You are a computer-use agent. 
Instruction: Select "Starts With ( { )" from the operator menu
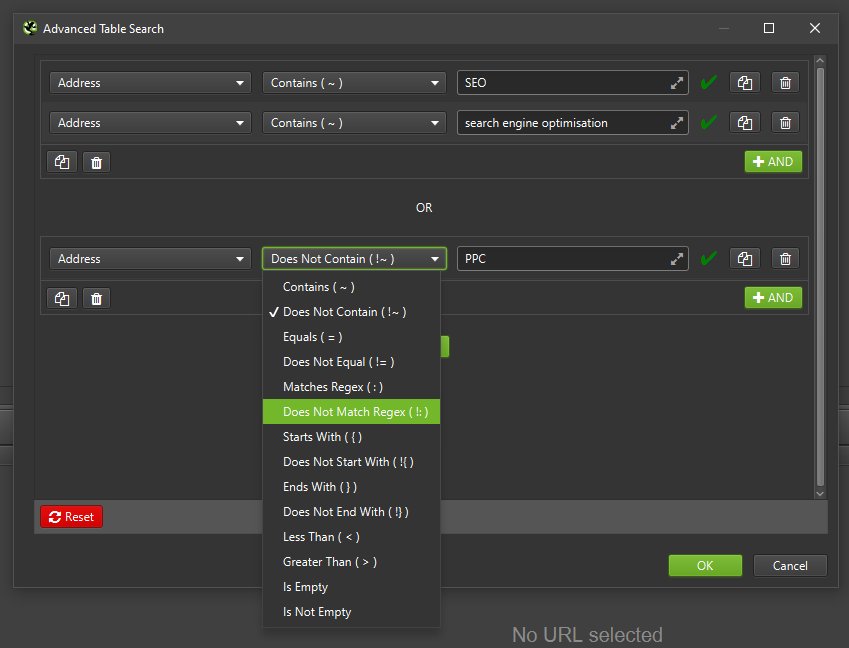pos(322,437)
